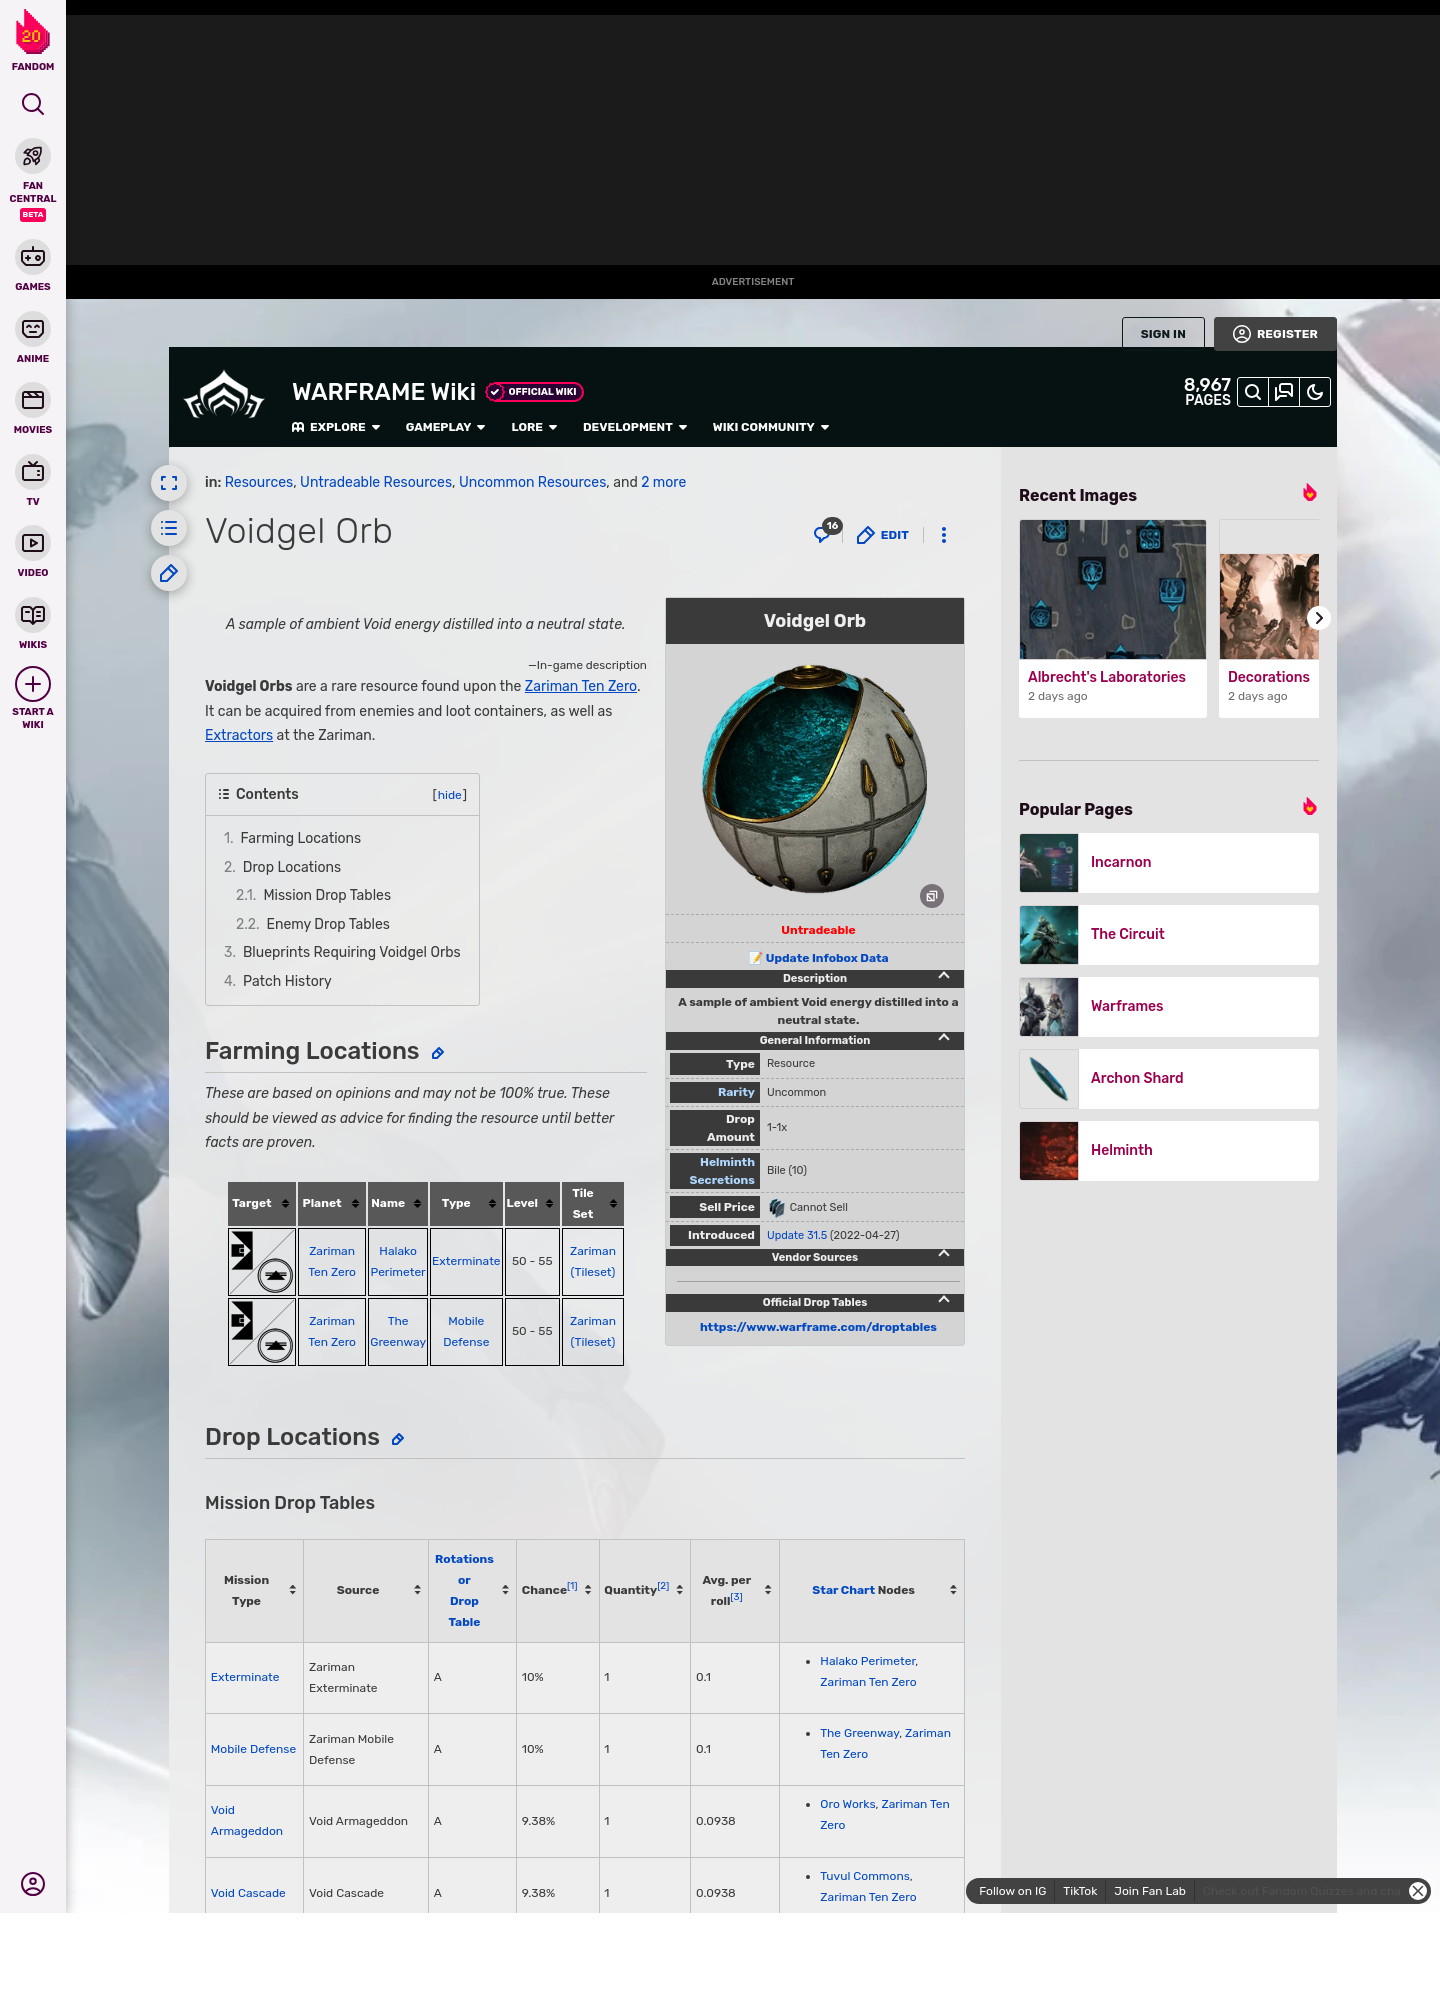Edit the Drop Locations section pencil
The image size is (1440, 2000).
click(x=398, y=1439)
